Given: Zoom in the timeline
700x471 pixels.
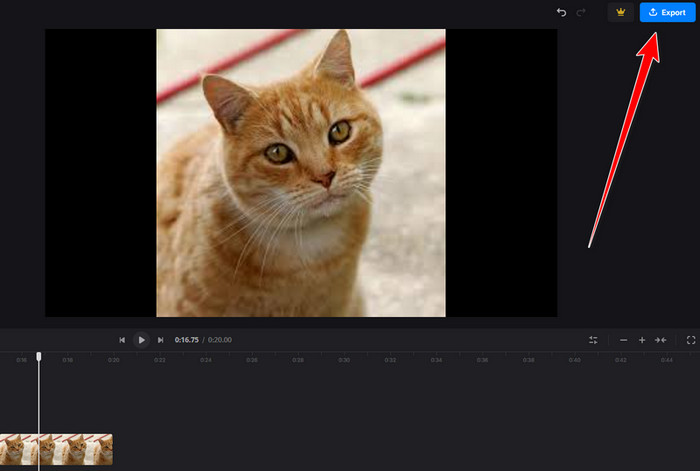Looking at the screenshot, I should [x=642, y=340].
